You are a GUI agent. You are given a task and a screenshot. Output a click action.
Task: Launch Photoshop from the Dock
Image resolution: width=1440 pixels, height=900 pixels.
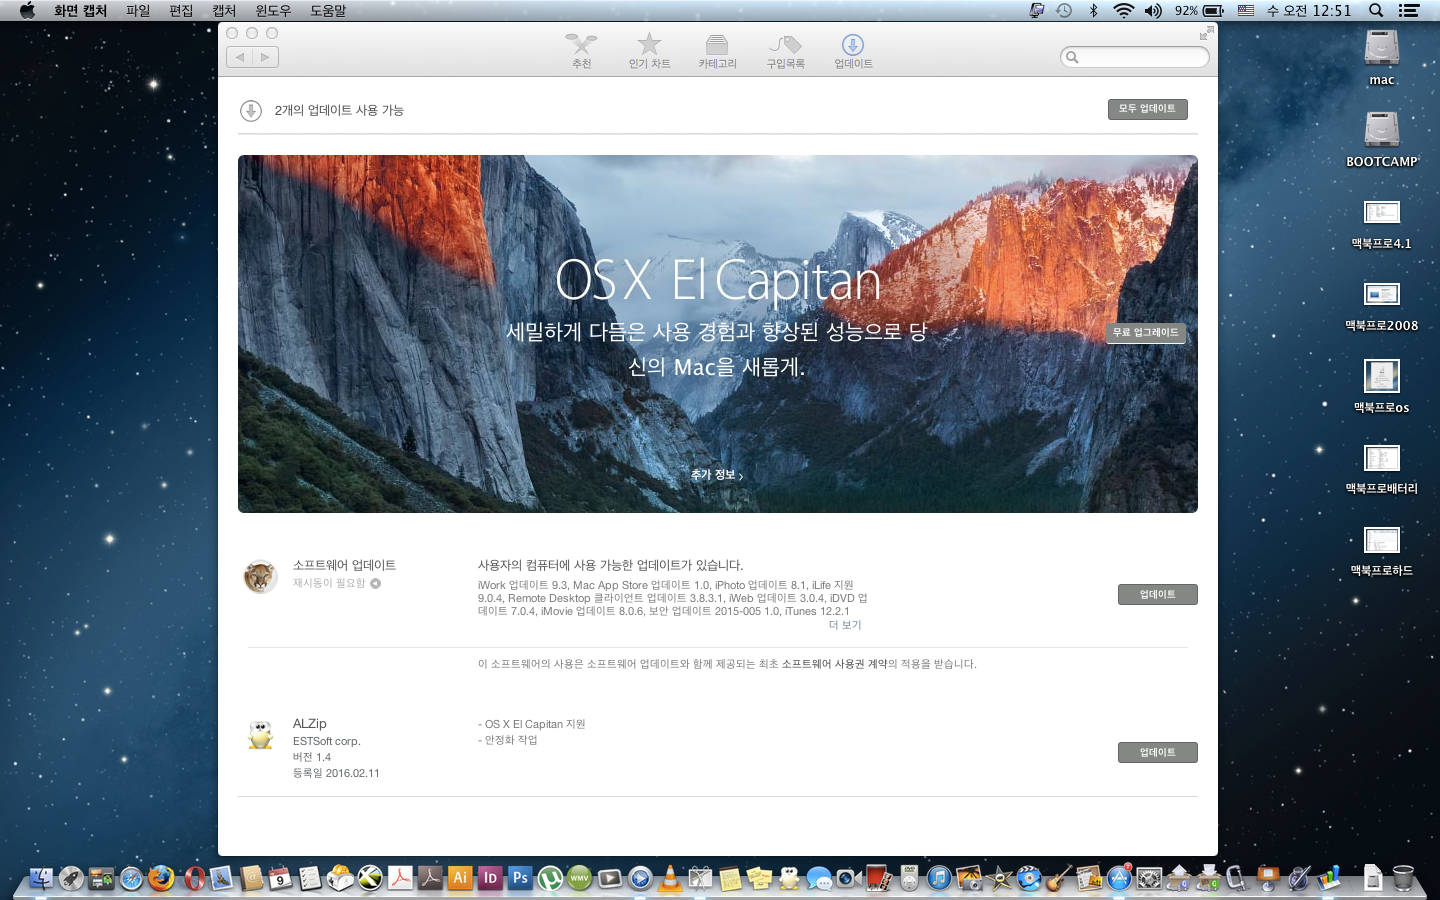pyautogui.click(x=520, y=878)
